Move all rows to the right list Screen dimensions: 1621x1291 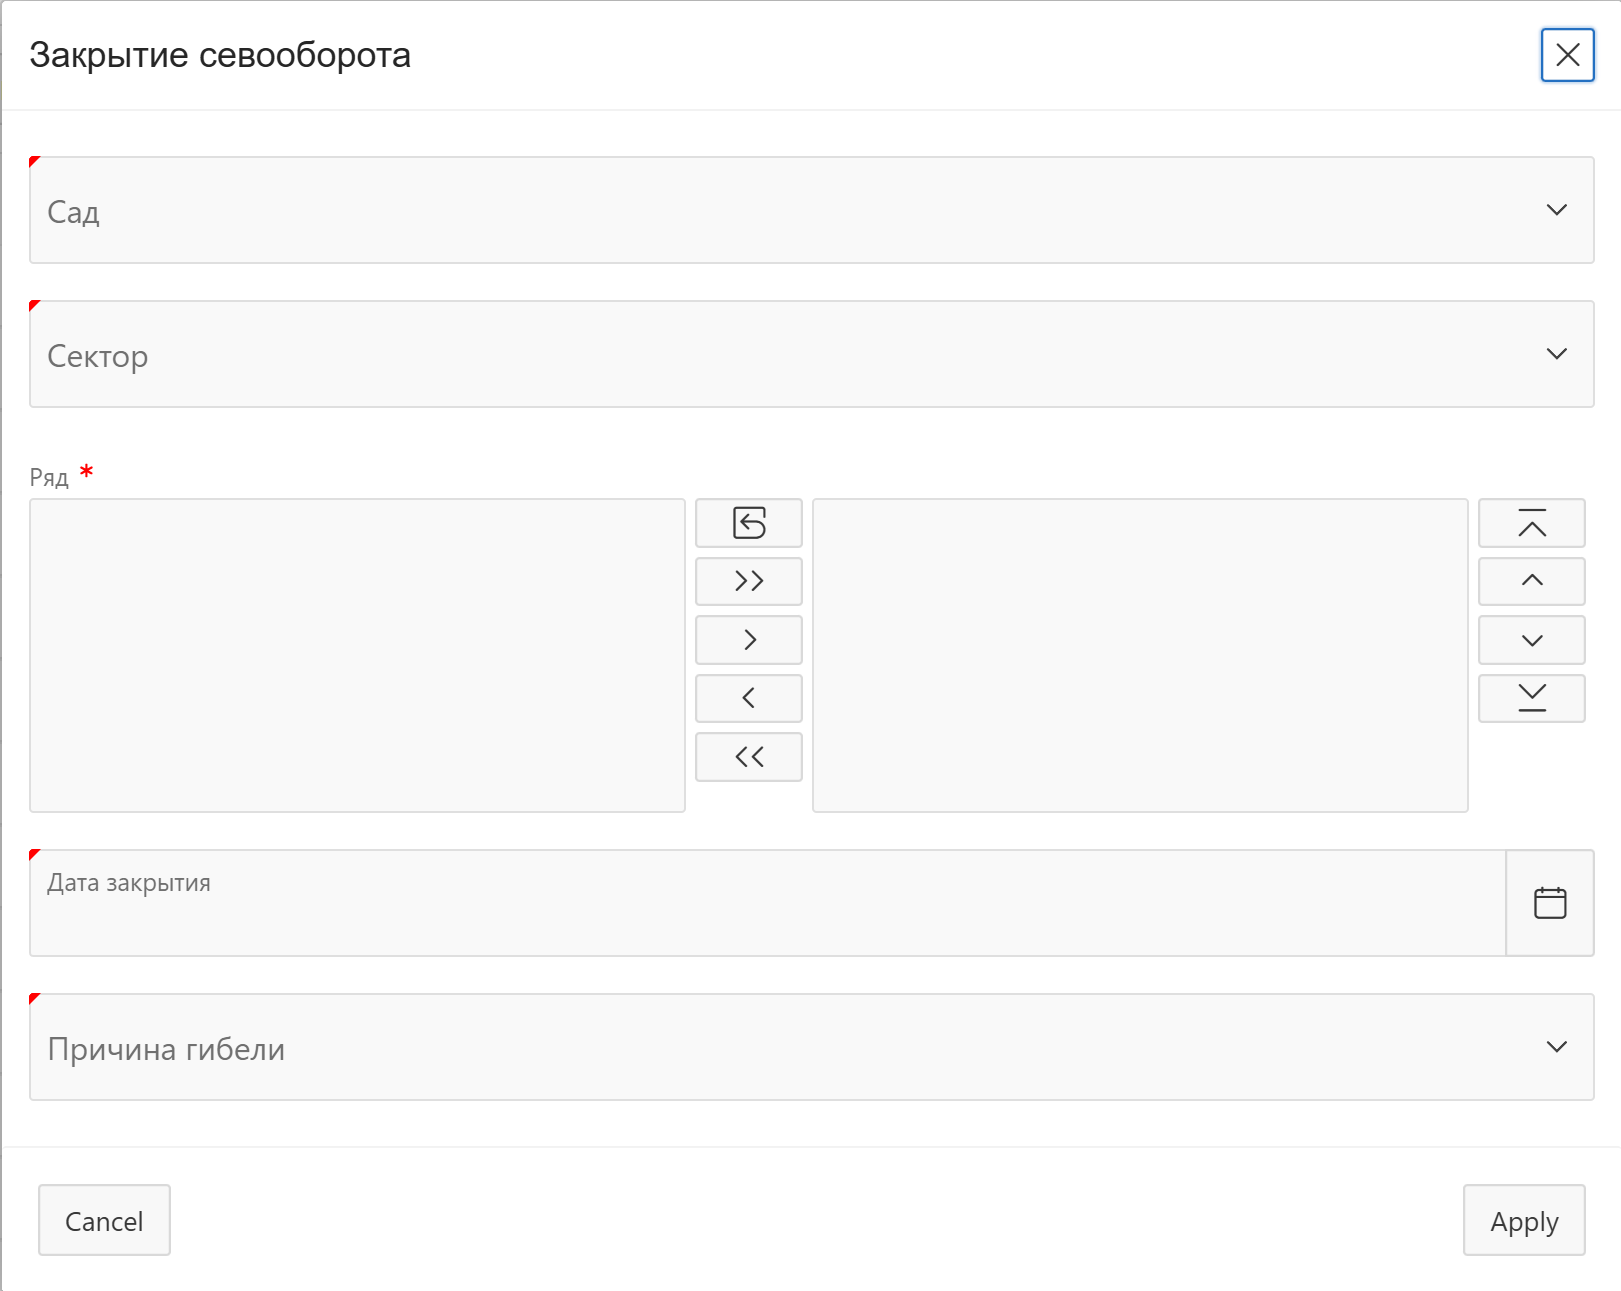(748, 581)
